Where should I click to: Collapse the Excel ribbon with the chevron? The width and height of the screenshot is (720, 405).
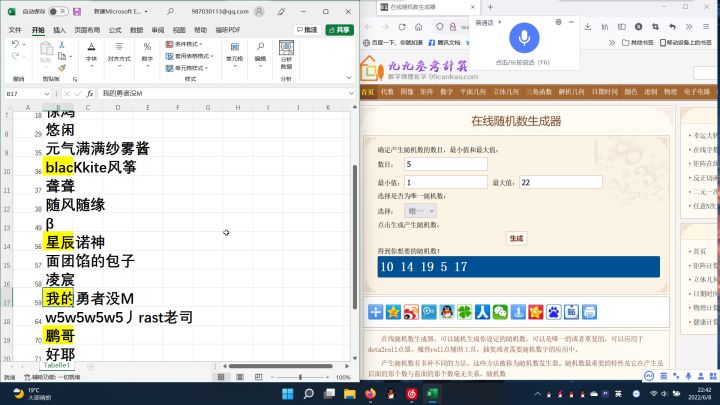[349, 78]
